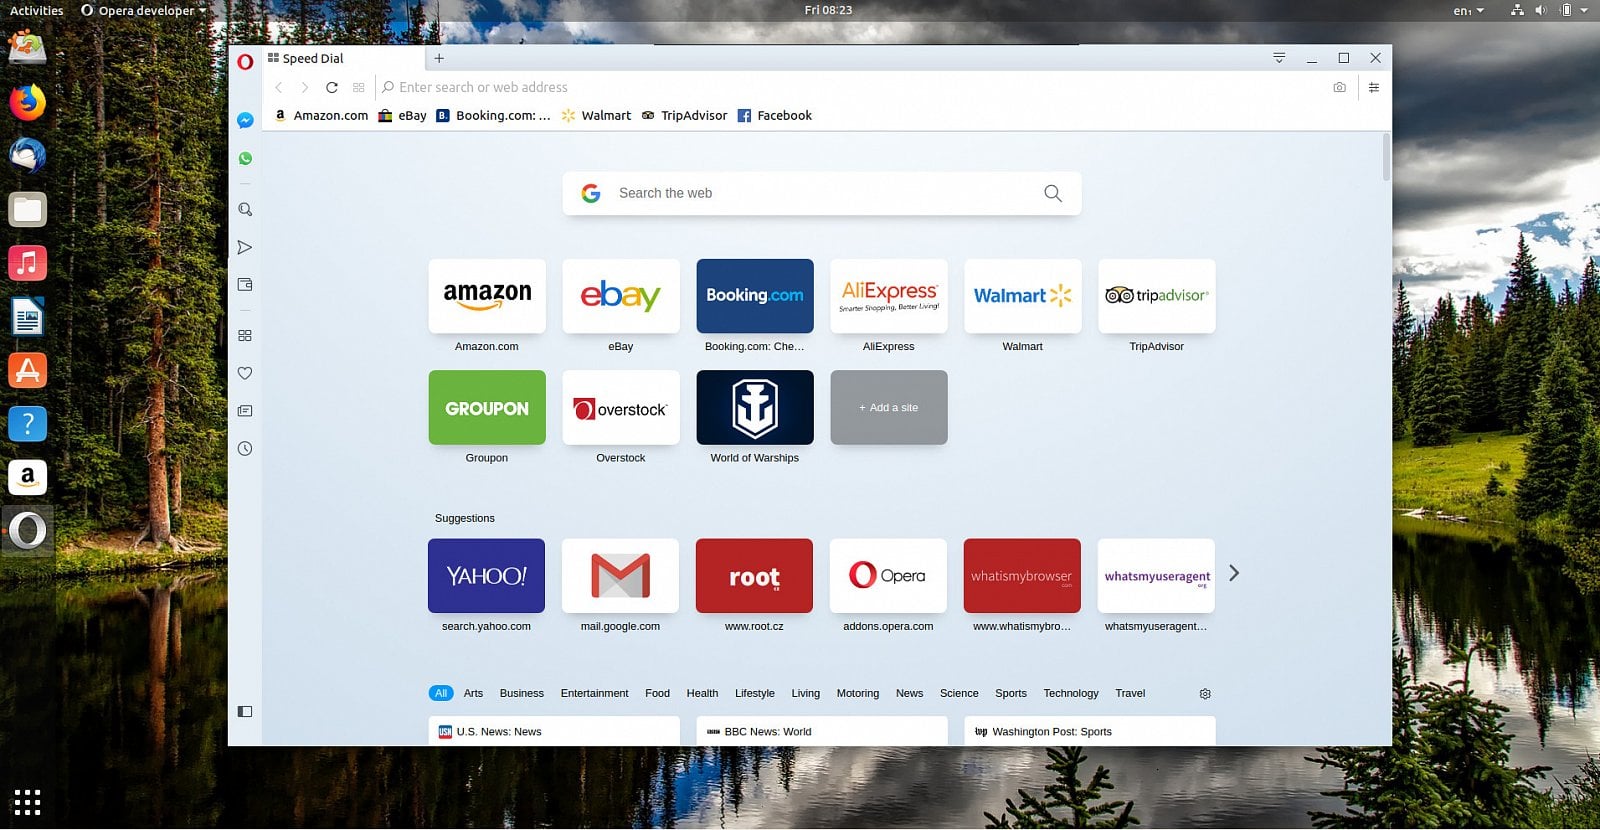Open Walmart bookmark in bookmarks bar
Screen dimensions: 1600x830
pos(596,116)
